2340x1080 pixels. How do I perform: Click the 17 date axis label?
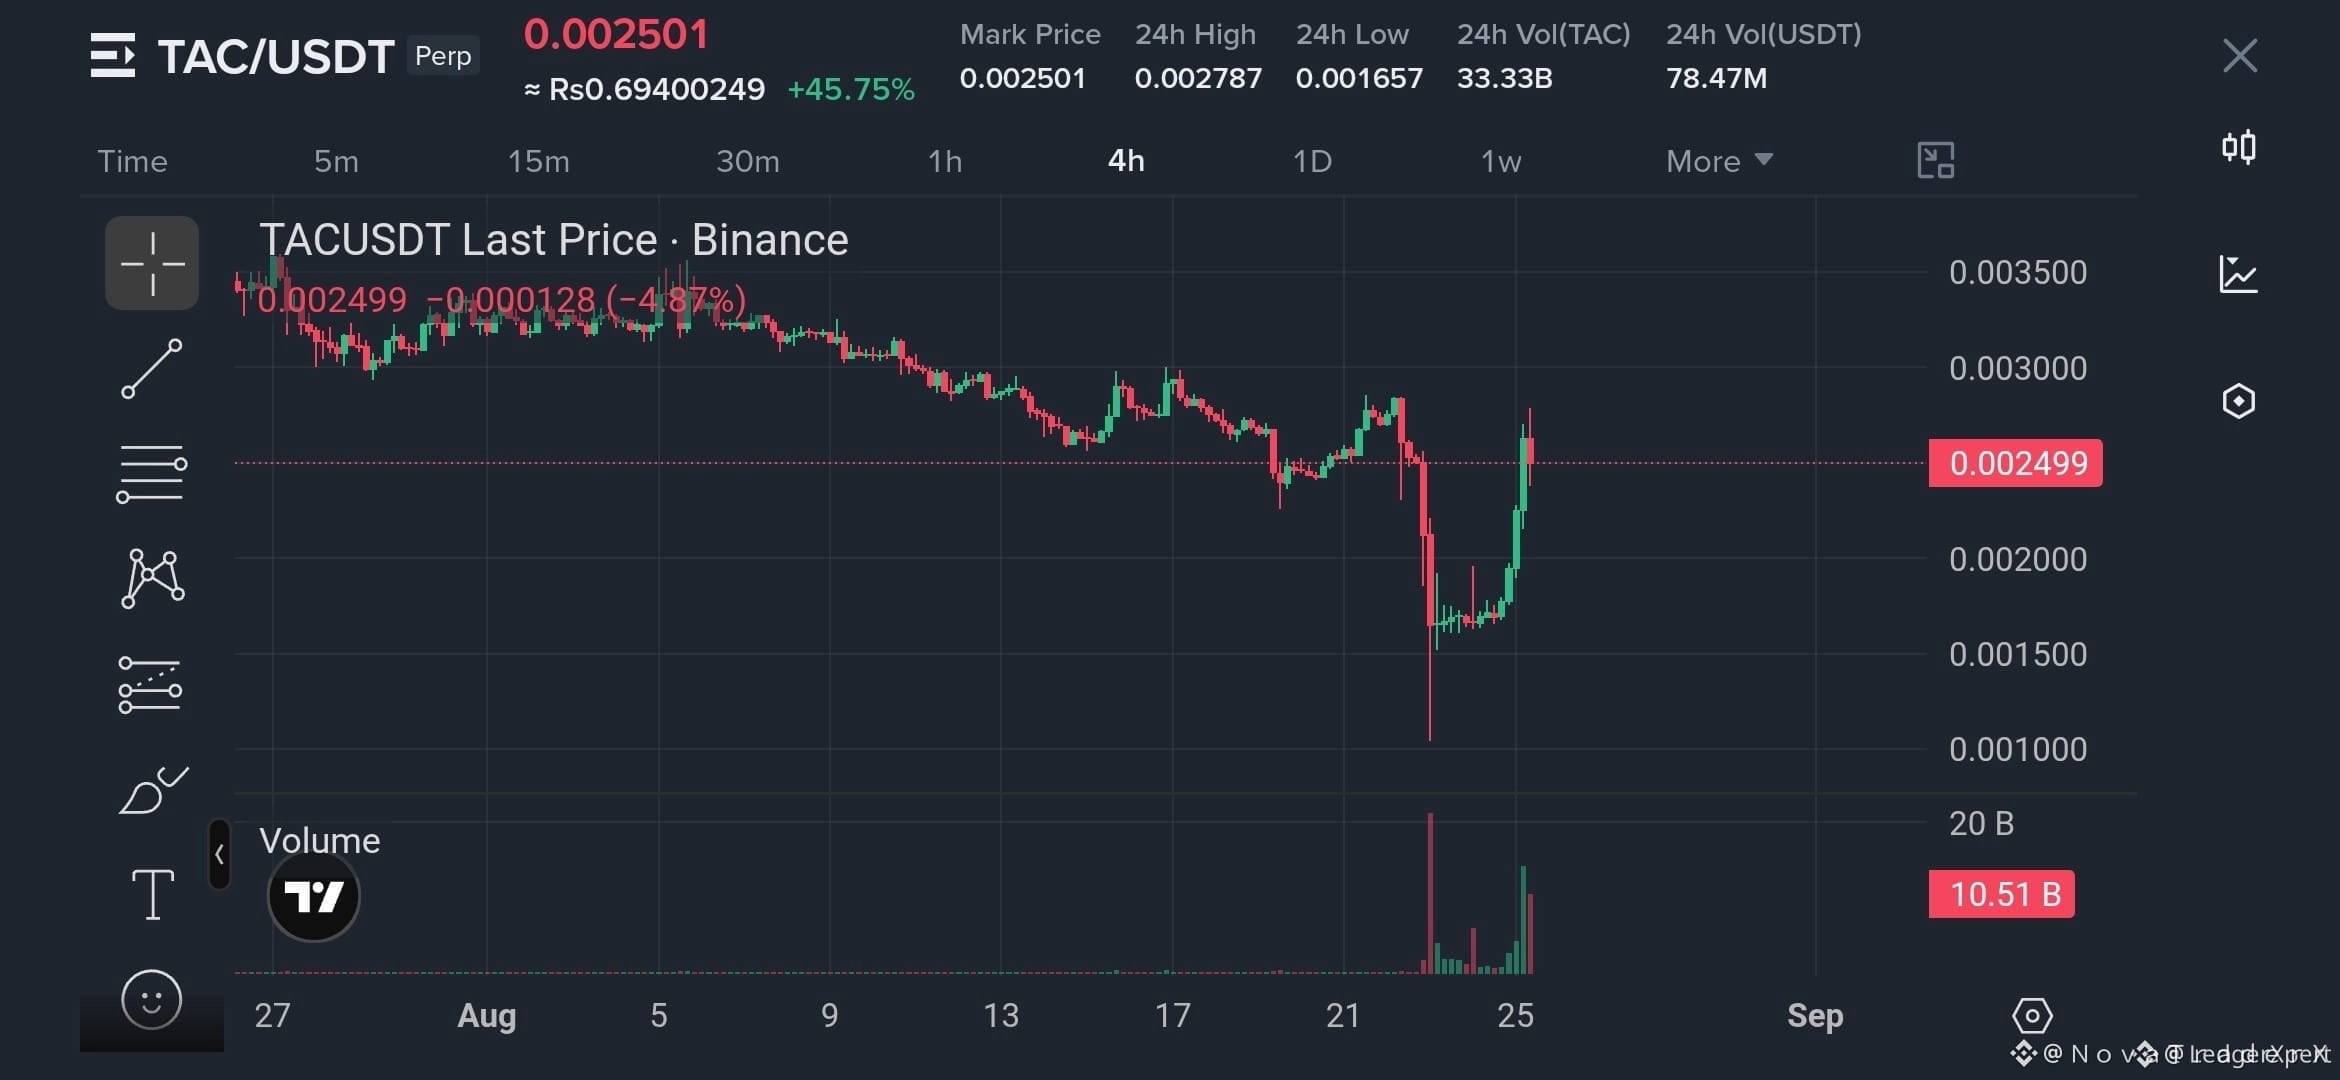pyautogui.click(x=1172, y=1016)
